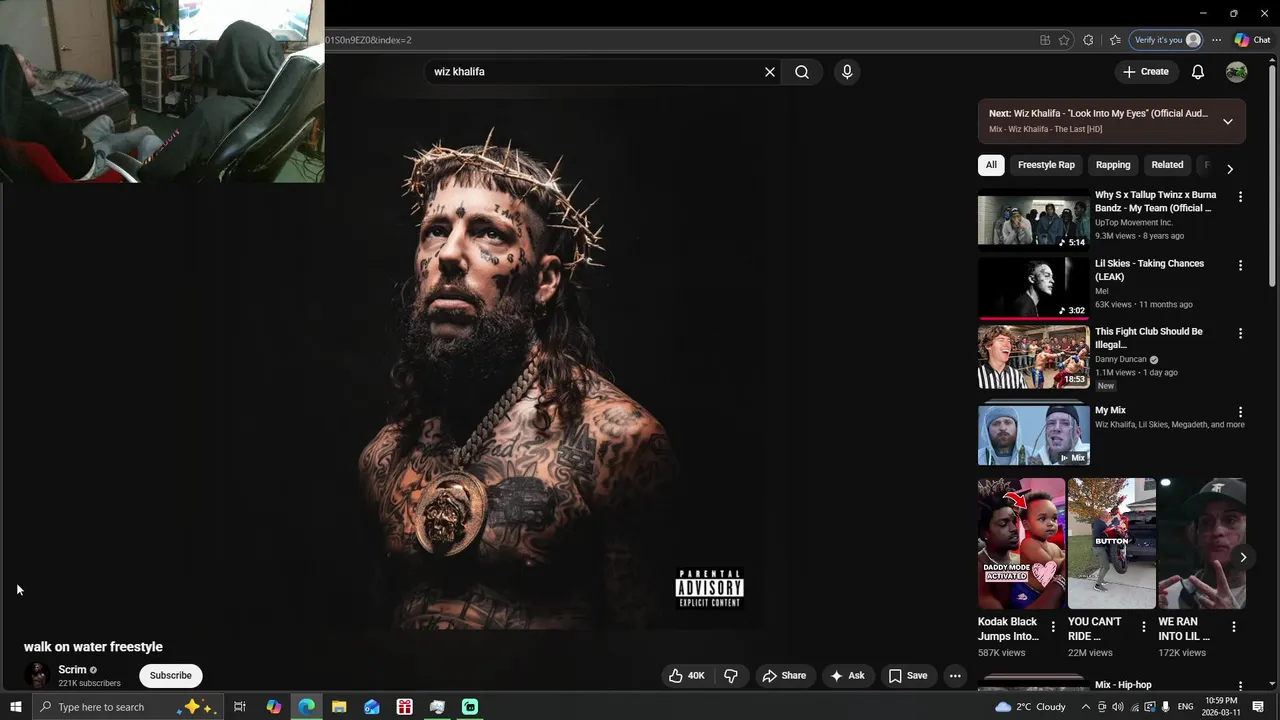Open This Fight Club Should Be Illegal thumbnail
This screenshot has height=720, width=1280.
click(1034, 357)
